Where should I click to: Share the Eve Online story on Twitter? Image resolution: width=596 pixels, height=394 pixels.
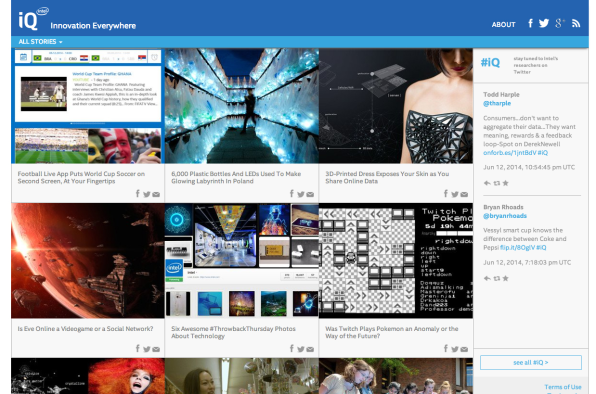147,349
